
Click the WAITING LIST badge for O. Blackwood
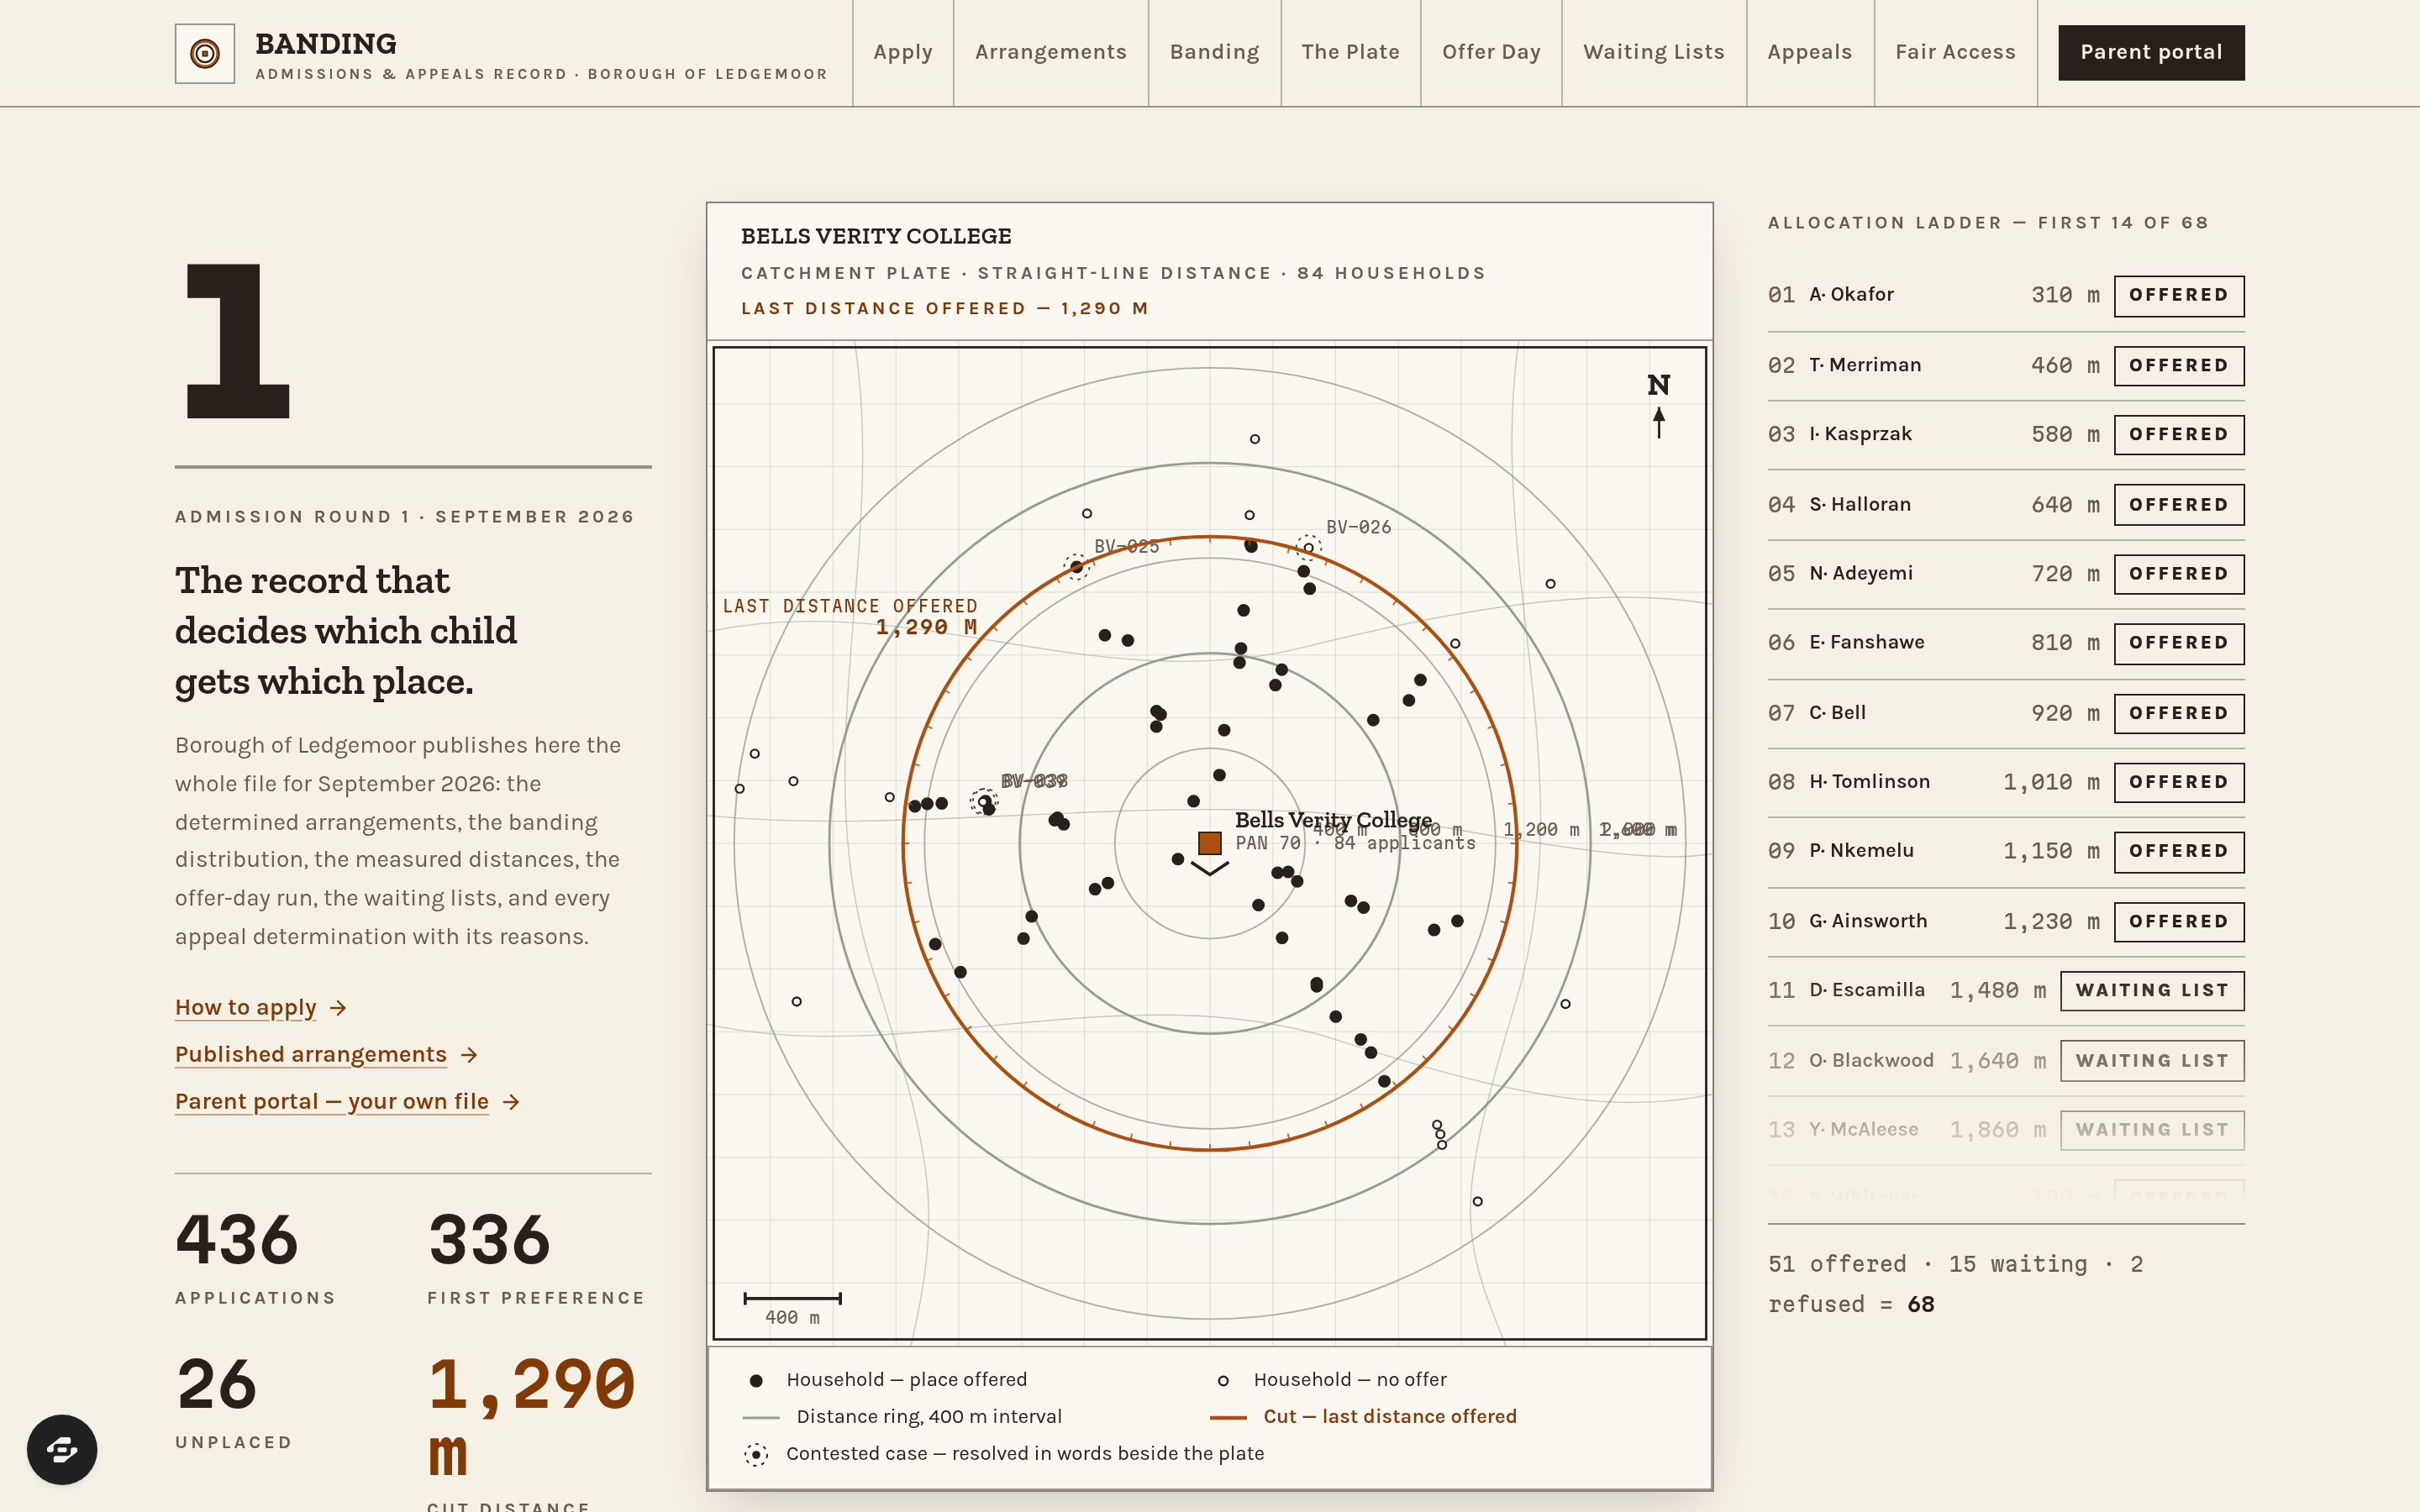click(x=2152, y=1060)
